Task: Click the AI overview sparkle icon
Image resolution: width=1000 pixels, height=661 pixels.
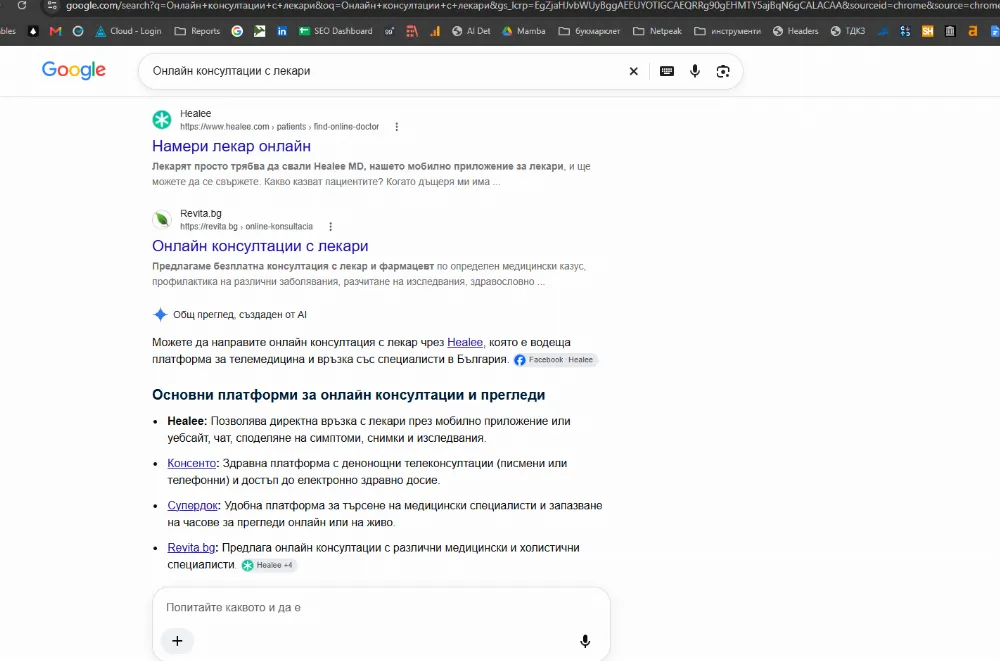Action: [x=160, y=315]
